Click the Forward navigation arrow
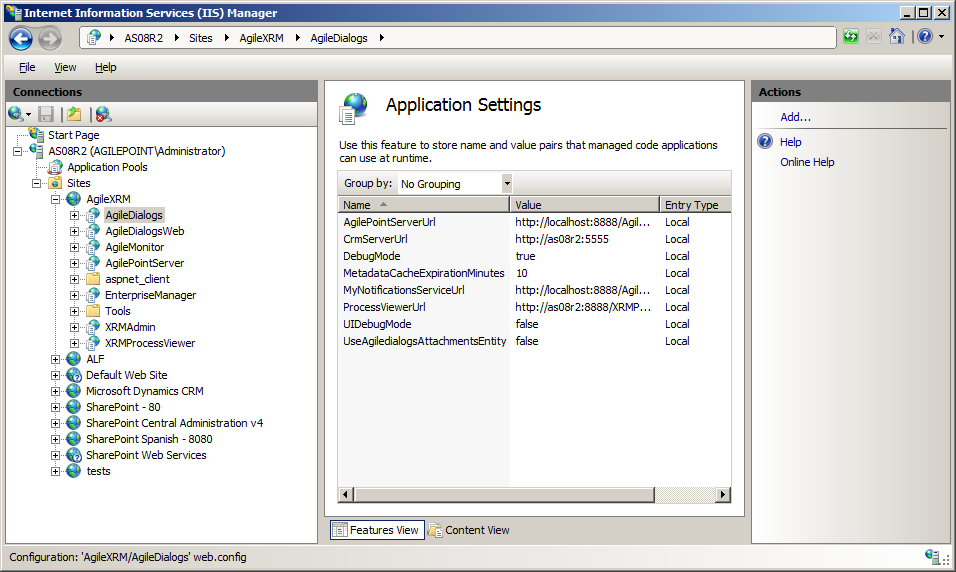 [x=50, y=38]
